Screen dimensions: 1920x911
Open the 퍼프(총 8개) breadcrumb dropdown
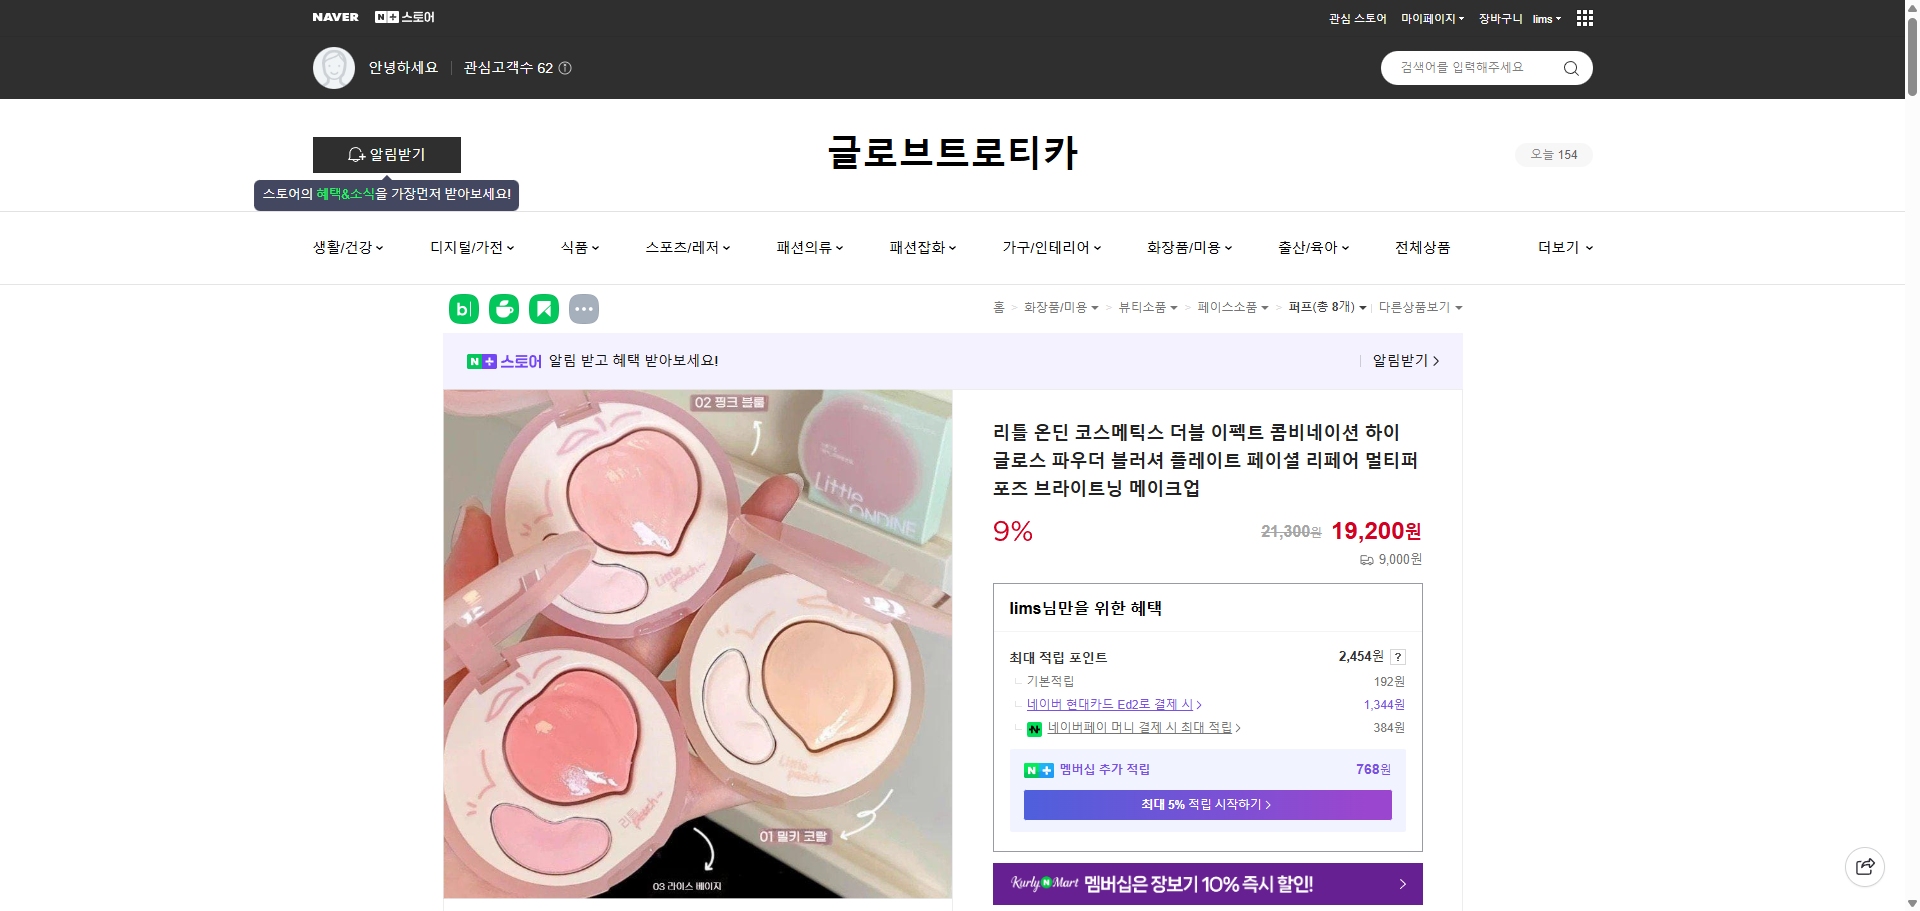pyautogui.click(x=1327, y=307)
